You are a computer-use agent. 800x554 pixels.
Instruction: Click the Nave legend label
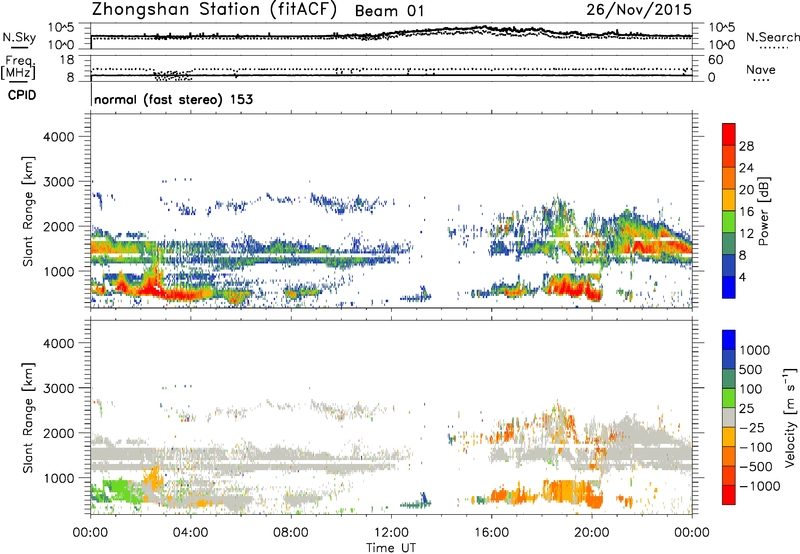click(x=761, y=69)
